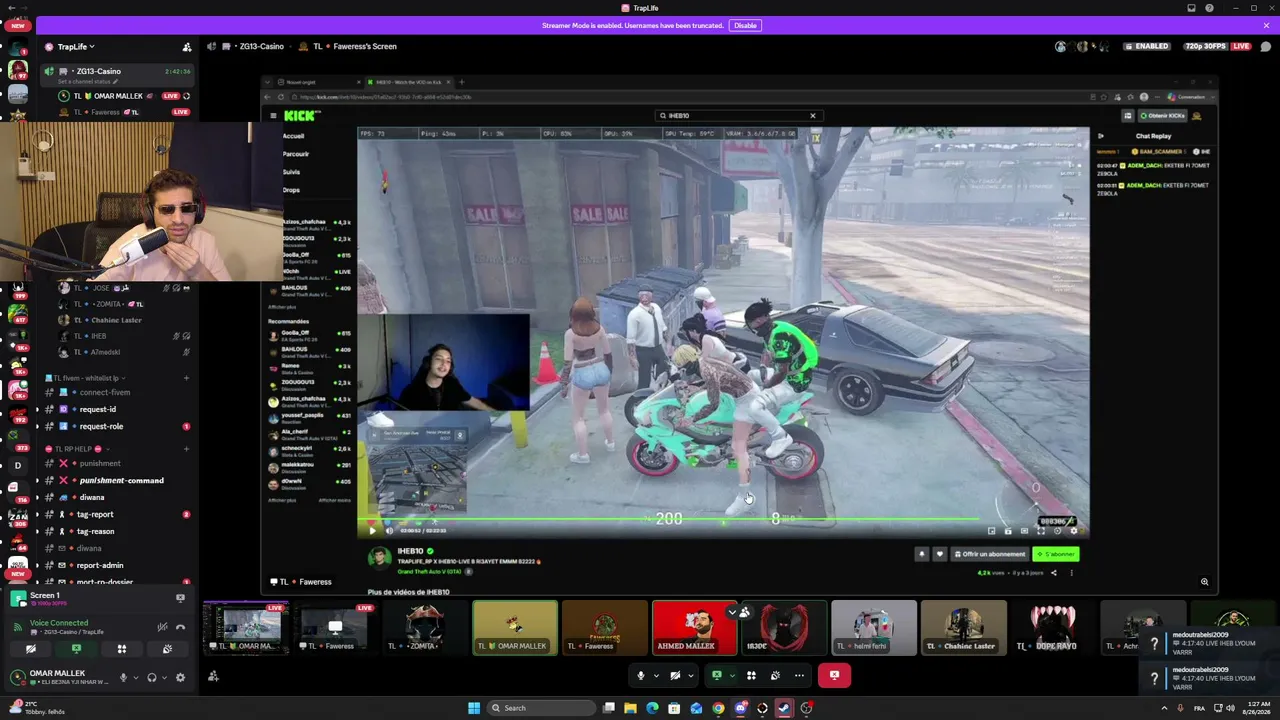
Task: Click Offrir un abonnement on Kick
Action: [x=989, y=554]
